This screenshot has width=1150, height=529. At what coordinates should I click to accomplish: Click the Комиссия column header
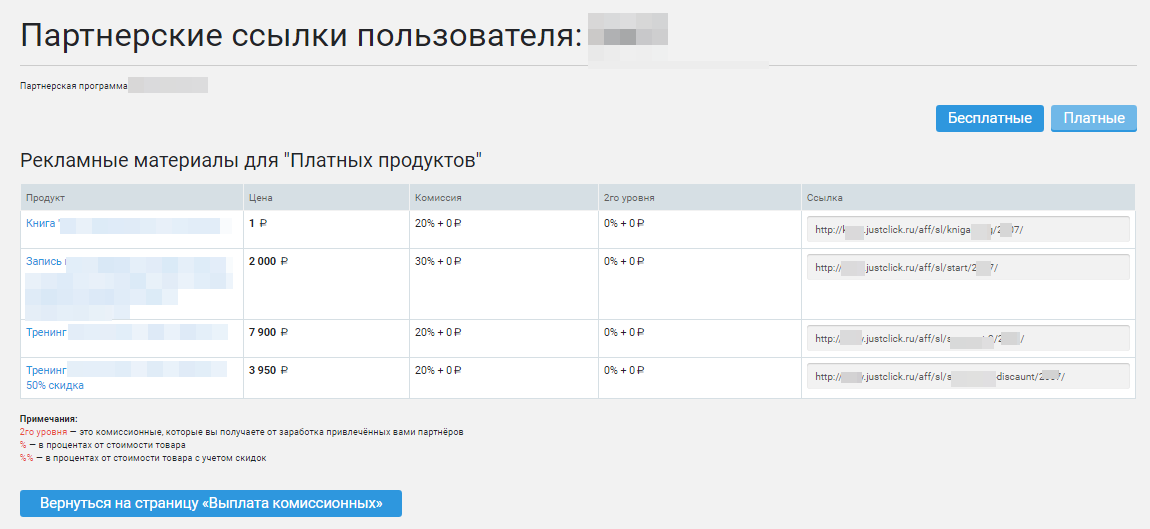point(438,198)
